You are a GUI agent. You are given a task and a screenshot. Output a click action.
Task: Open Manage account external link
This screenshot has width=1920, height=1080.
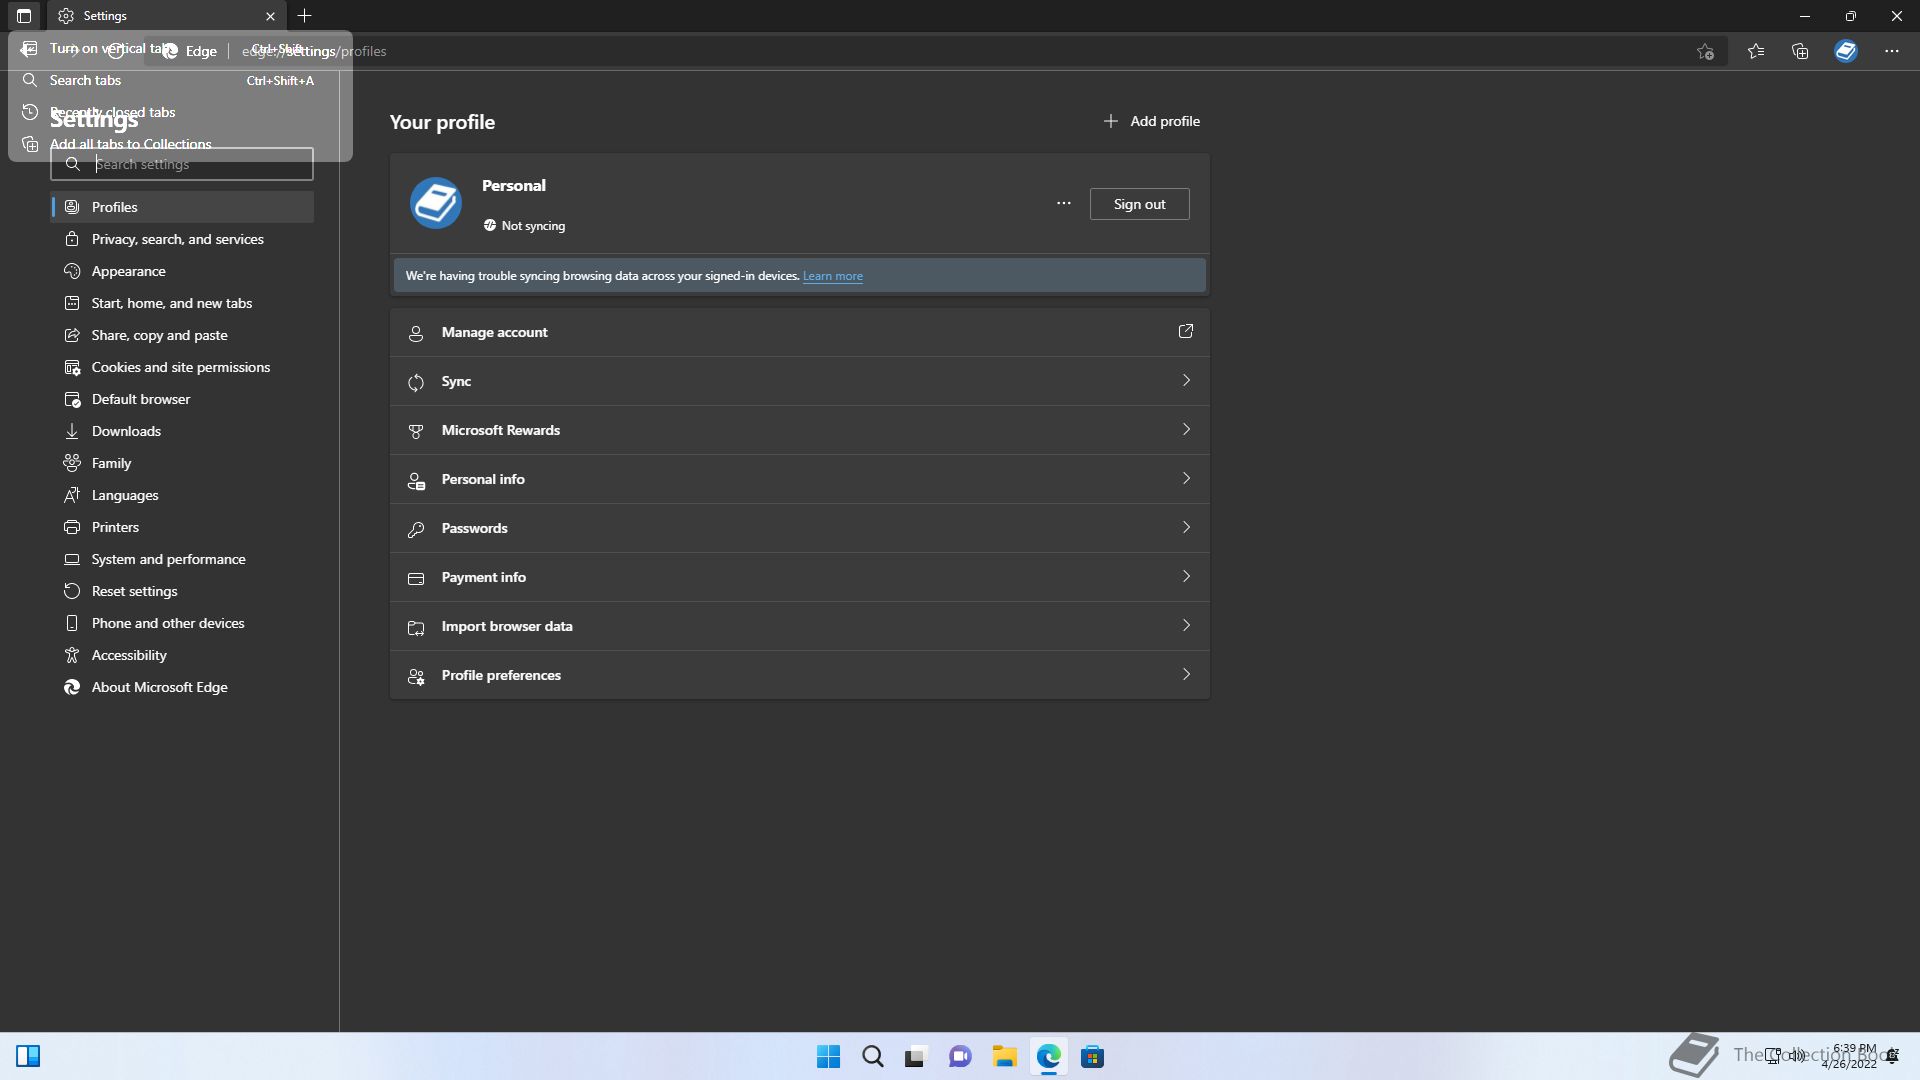click(1186, 331)
